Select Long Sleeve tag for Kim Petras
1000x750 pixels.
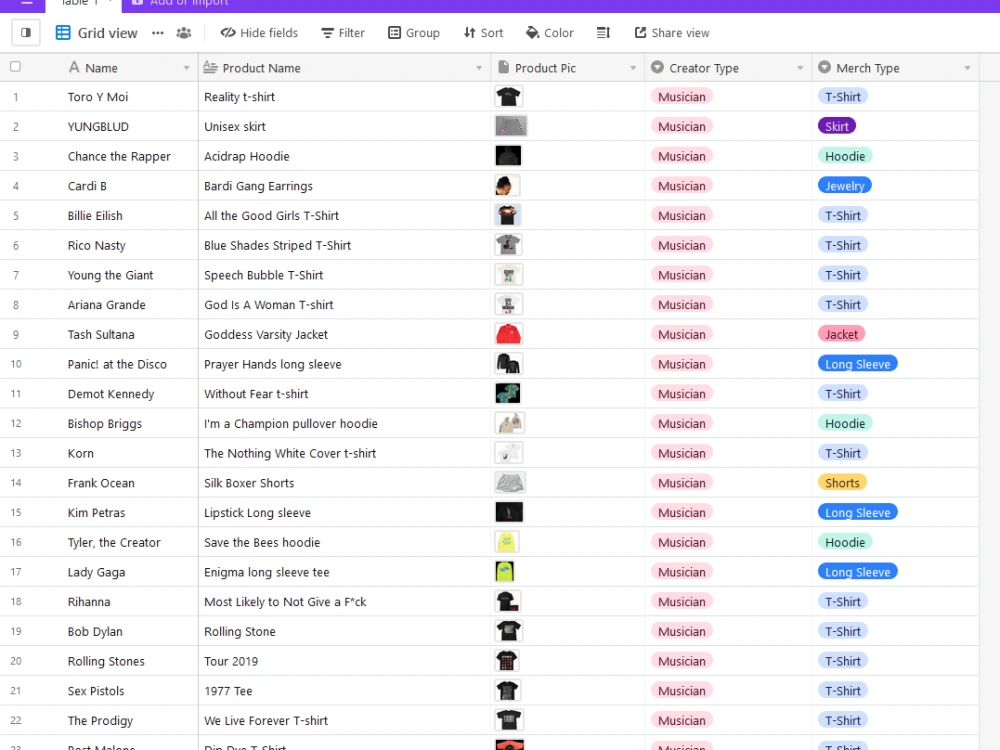(857, 513)
